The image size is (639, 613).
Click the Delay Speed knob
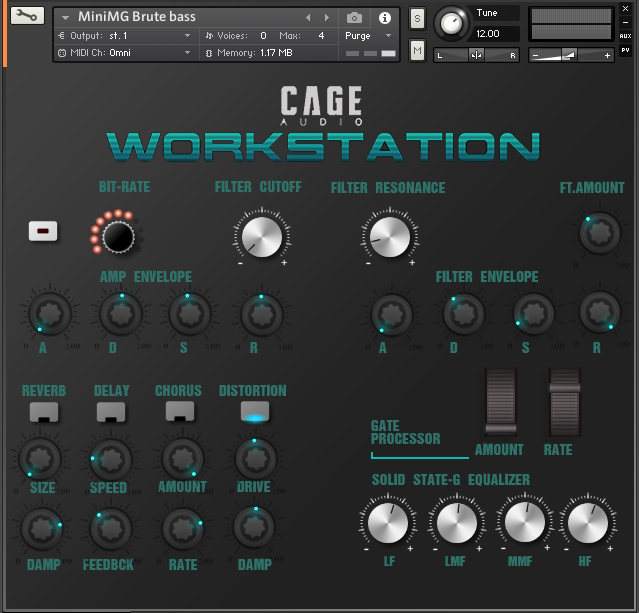[110, 459]
